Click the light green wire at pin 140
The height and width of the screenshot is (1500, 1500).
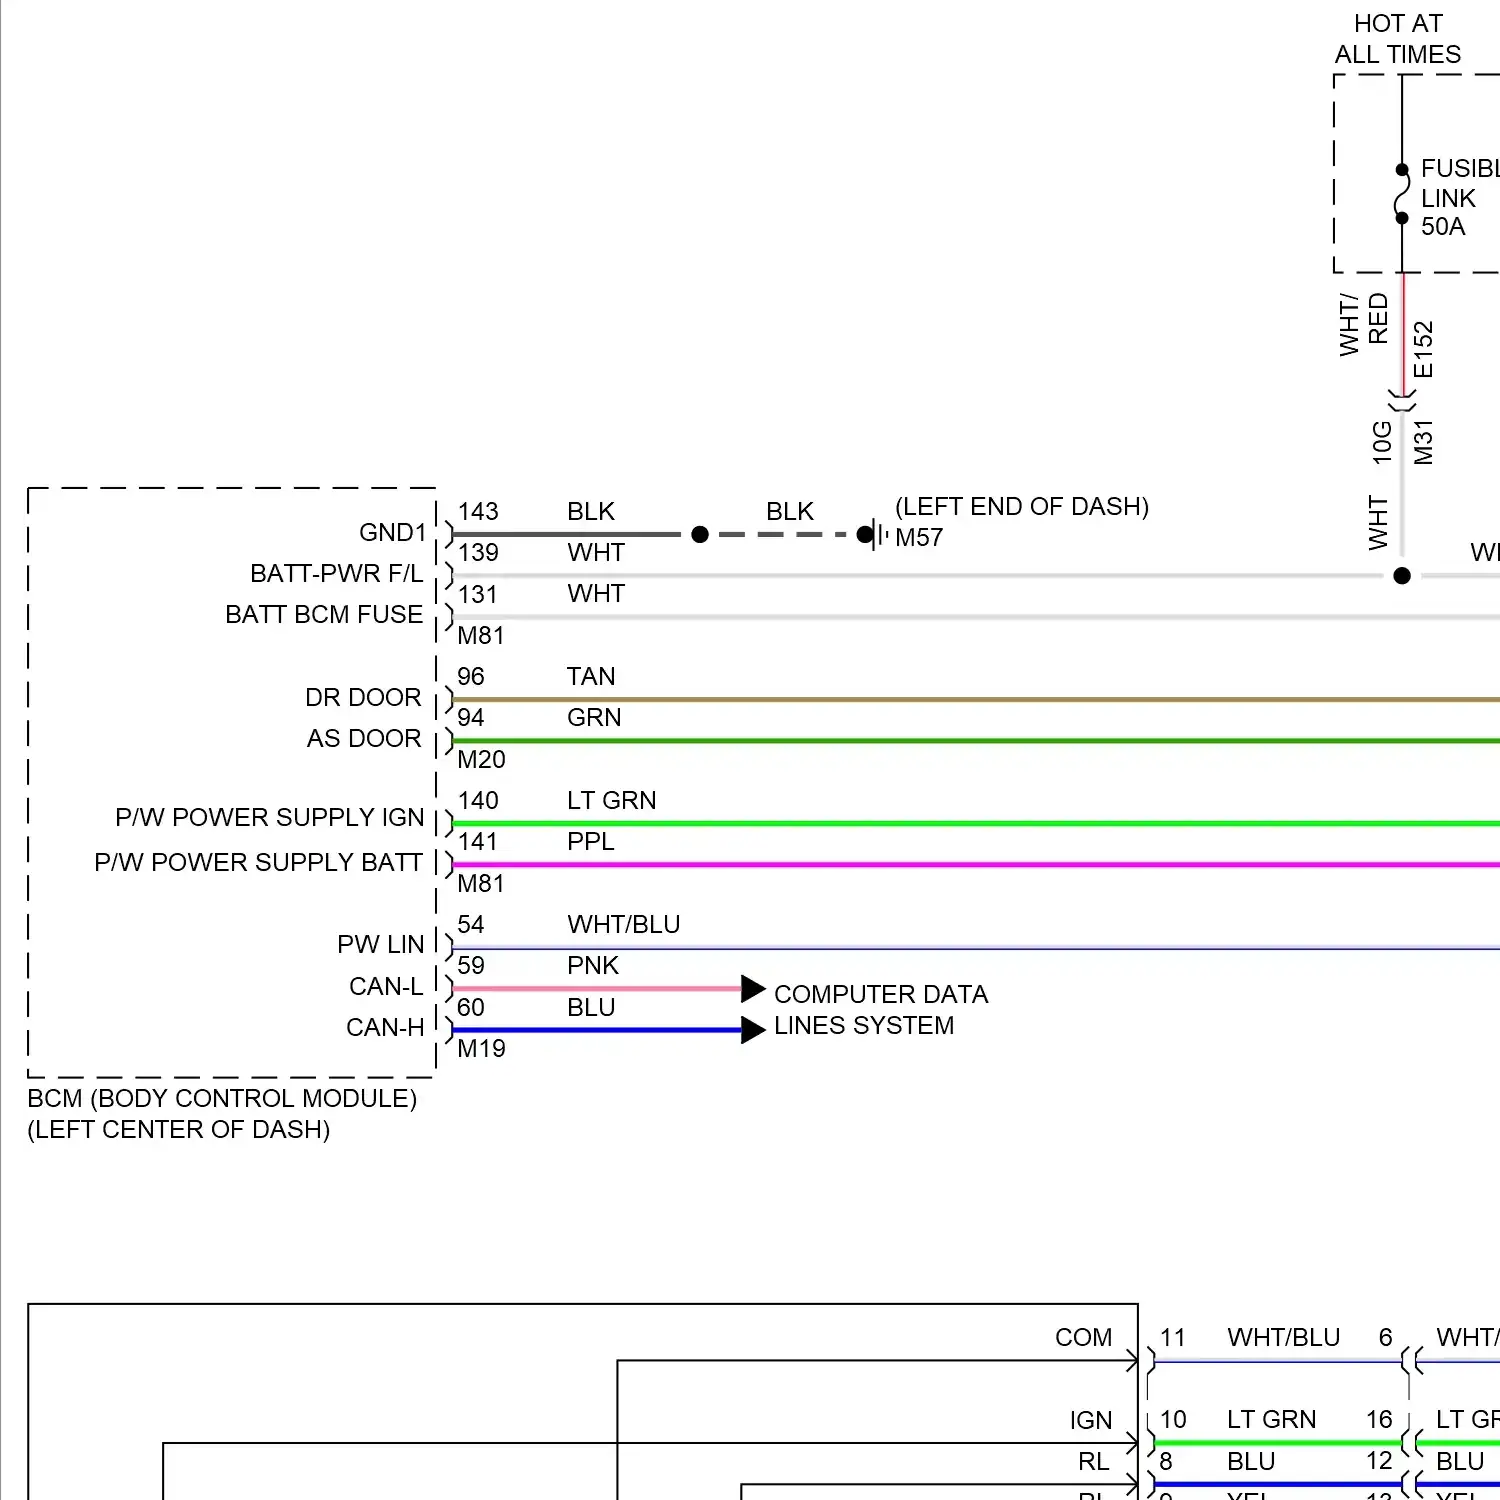pos(900,823)
